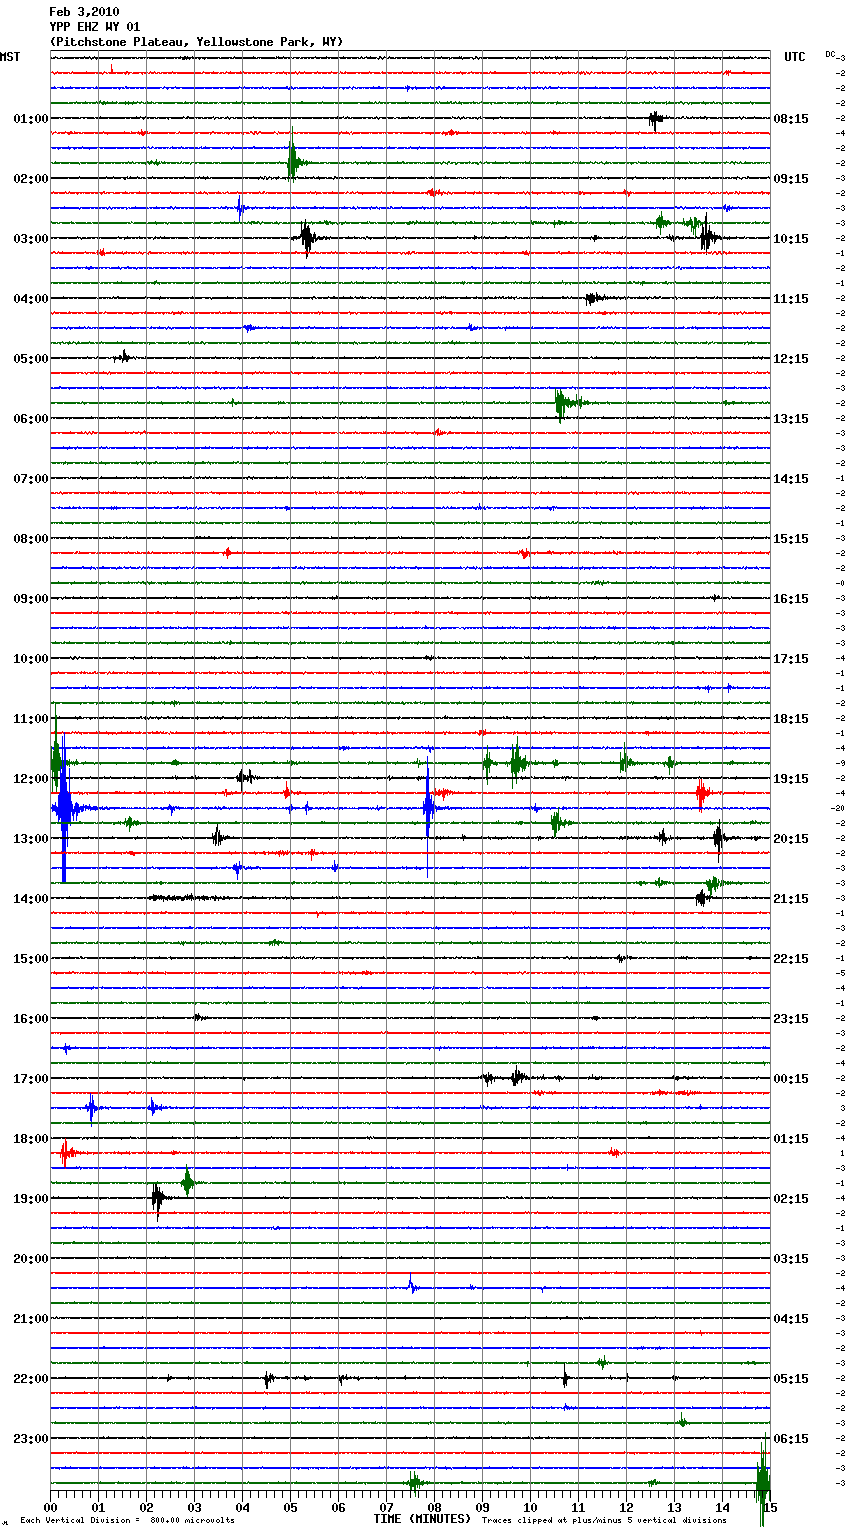Select the 17:00 MST row label
Image resolution: width=850 pixels, height=1534 pixels.
(x=31, y=1079)
